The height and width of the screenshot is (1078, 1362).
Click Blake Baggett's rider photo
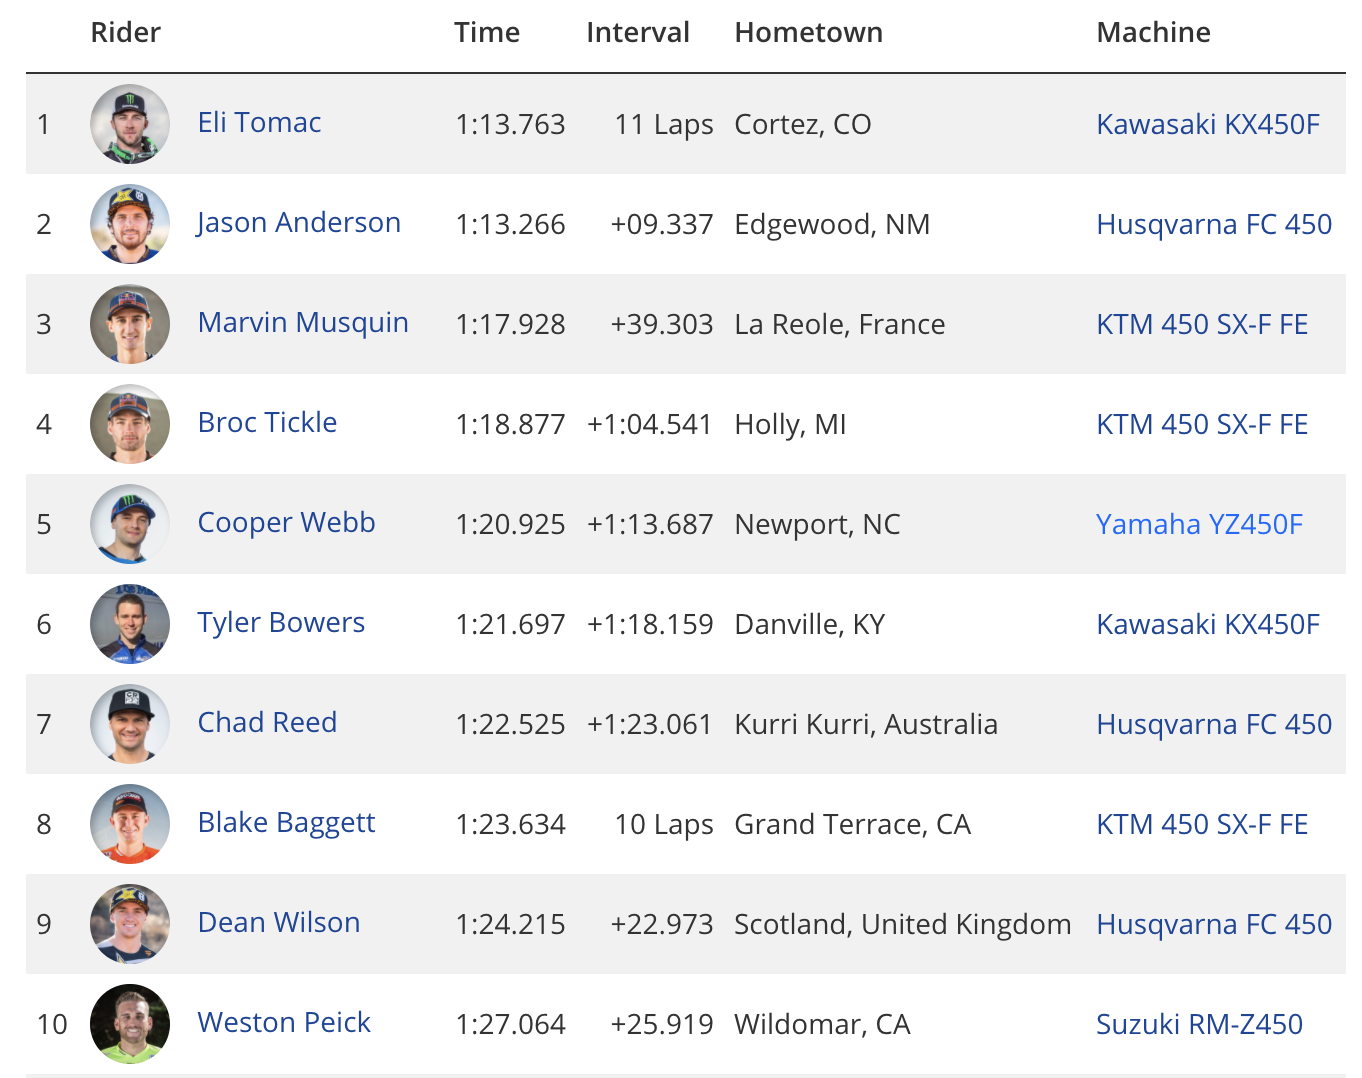[130, 824]
